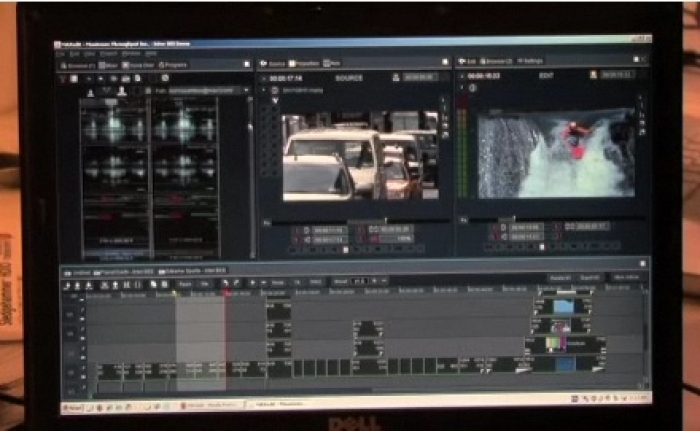The height and width of the screenshot is (431, 700).
Task: Click the Windows Start button
Action: pyautogui.click(x=71, y=407)
